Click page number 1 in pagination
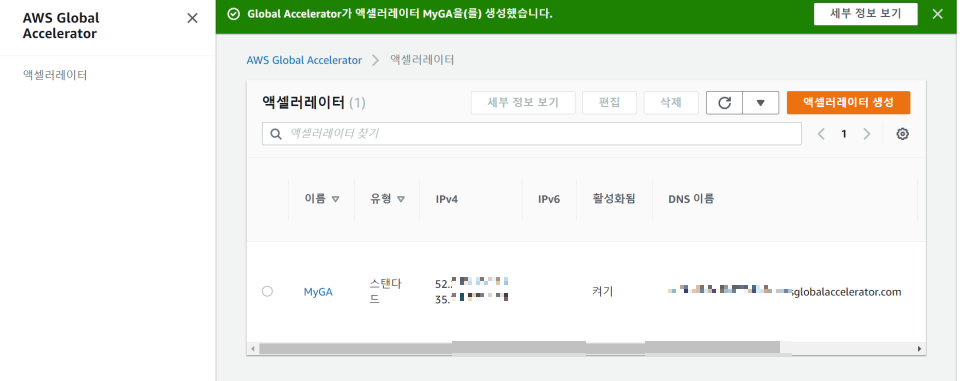 [x=844, y=134]
